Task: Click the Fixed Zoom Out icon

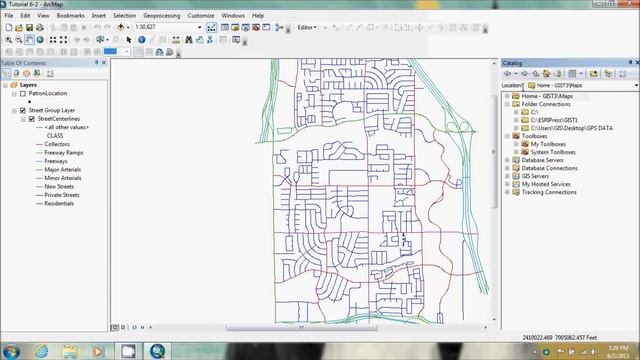Action: (63, 40)
